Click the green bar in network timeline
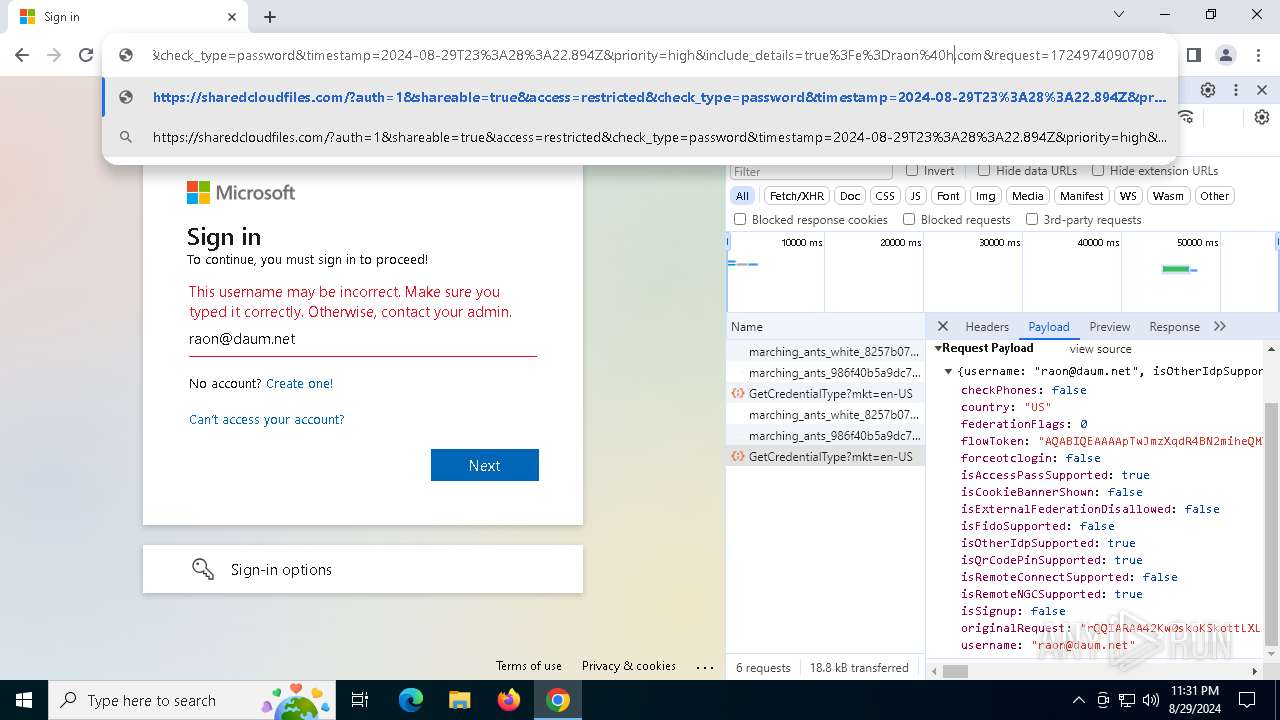Image resolution: width=1280 pixels, height=720 pixels. [1176, 268]
